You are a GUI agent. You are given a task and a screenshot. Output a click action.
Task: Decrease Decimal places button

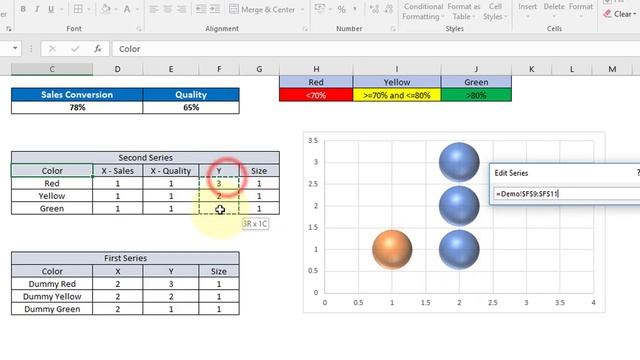tap(389, 9)
